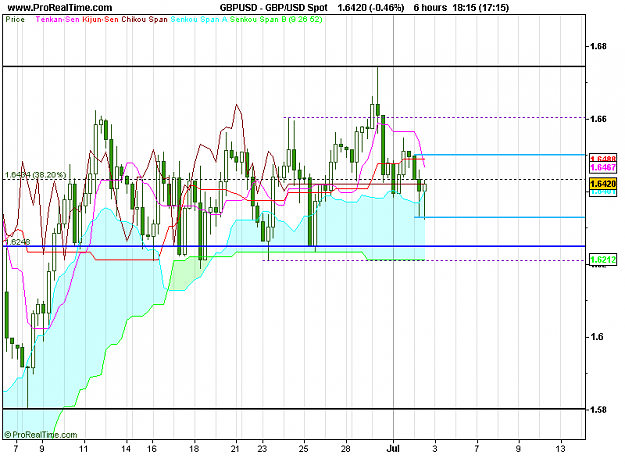Click the 28 date axis label
Screen dimensions: 625x469
(346, 449)
